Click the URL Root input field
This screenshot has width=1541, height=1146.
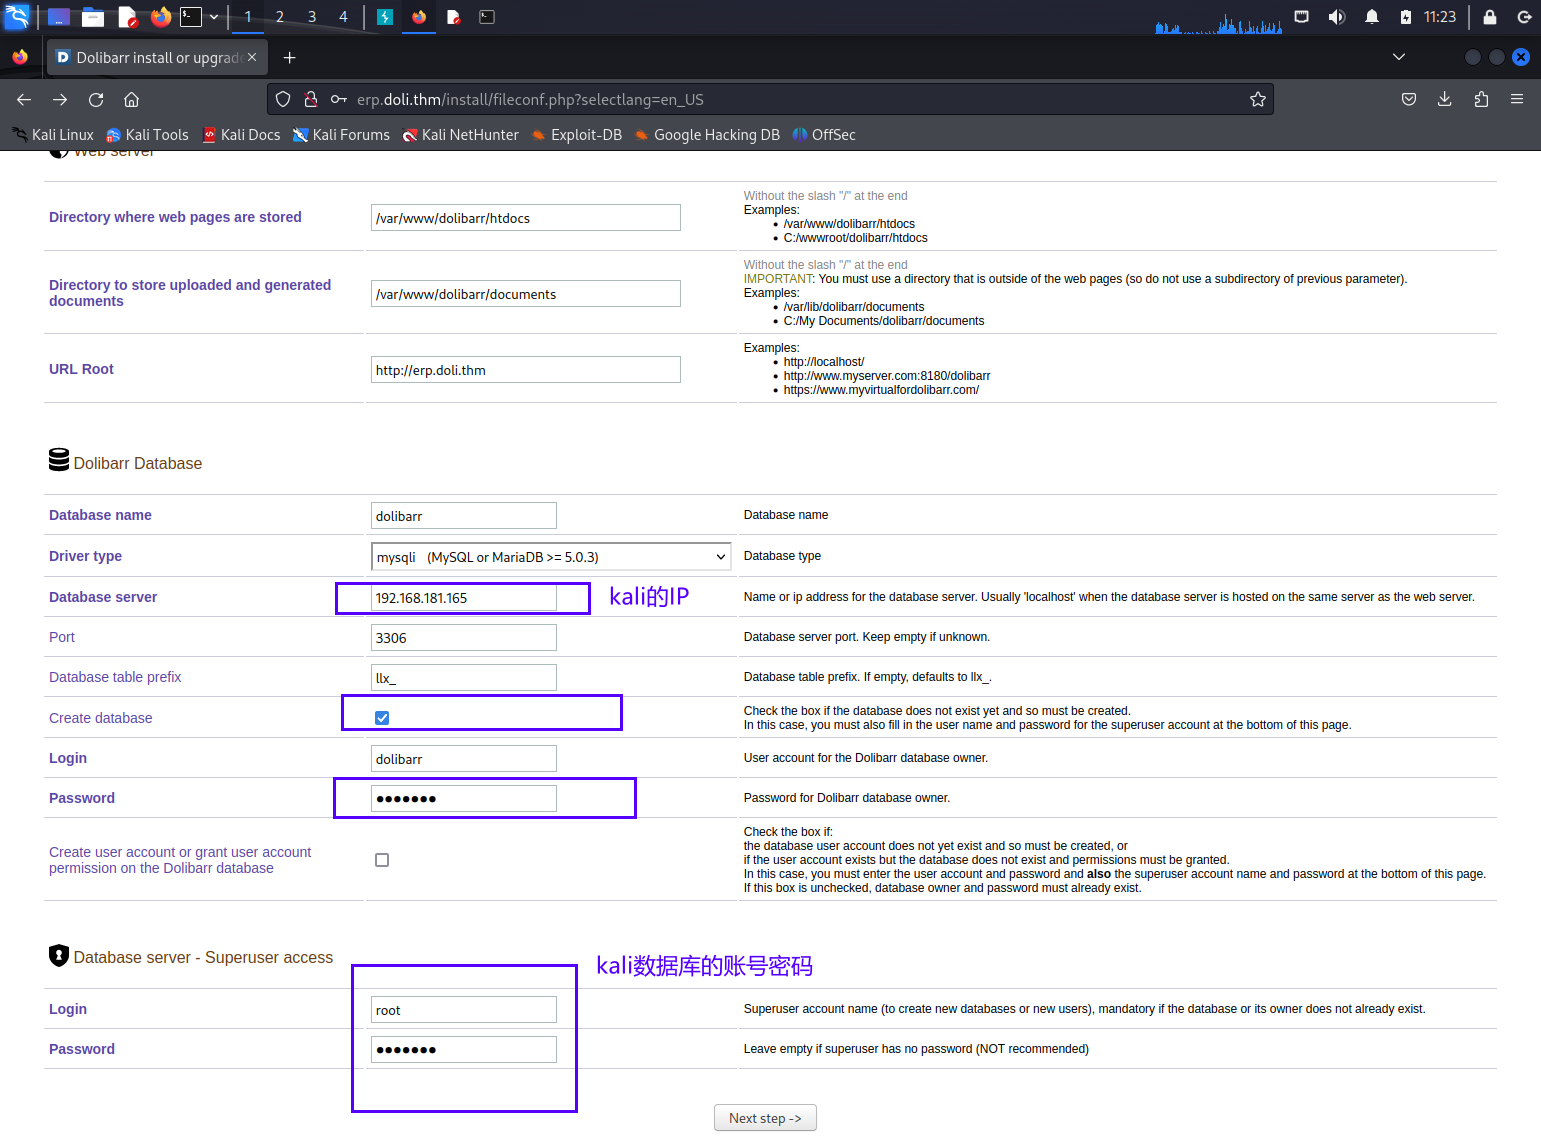525,369
